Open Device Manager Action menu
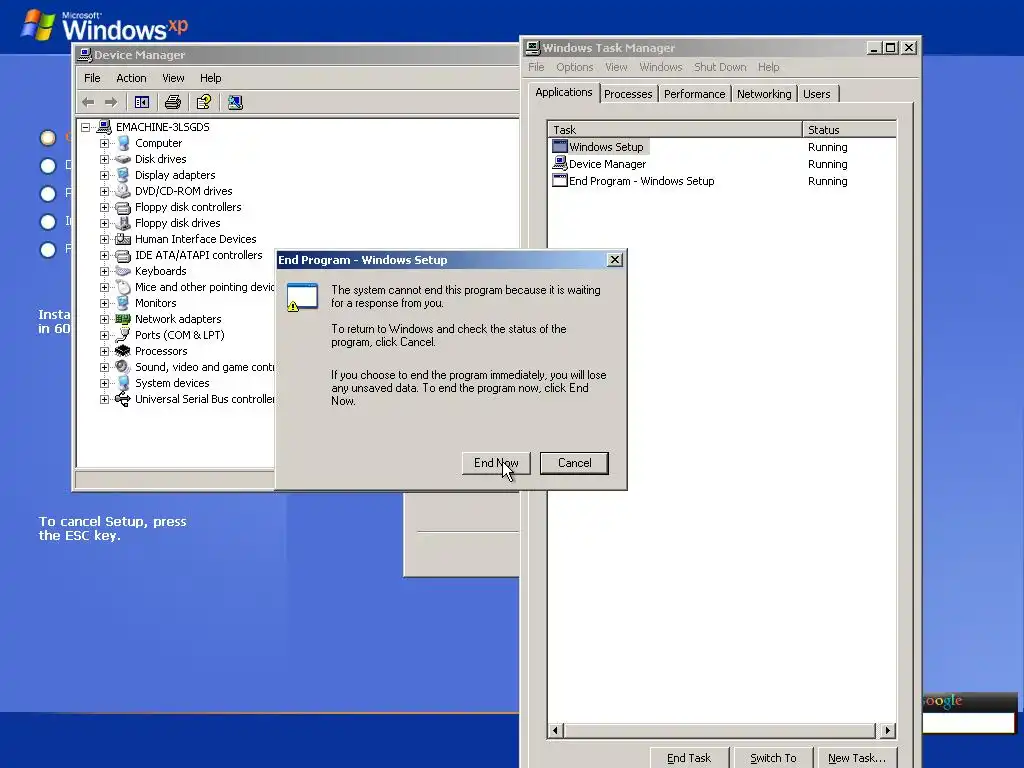This screenshot has width=1024, height=768. pyautogui.click(x=131, y=78)
